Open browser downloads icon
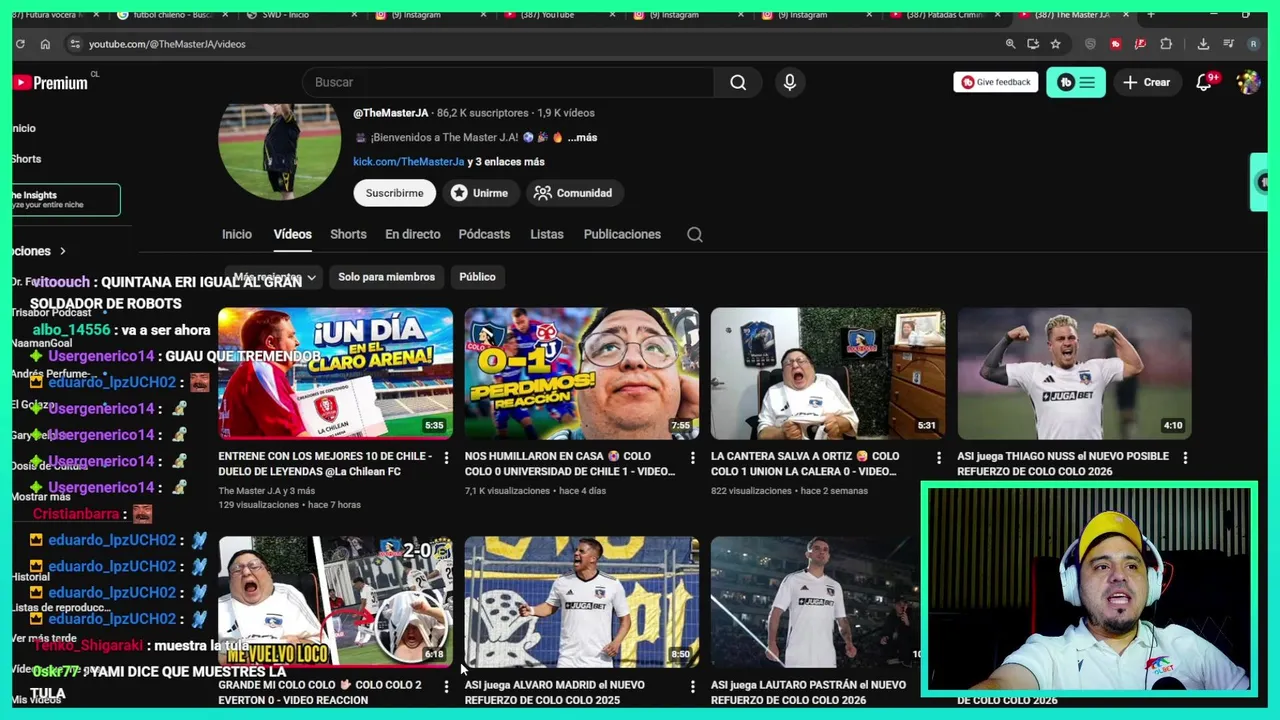Viewport: 1280px width, 720px height. click(x=1203, y=44)
